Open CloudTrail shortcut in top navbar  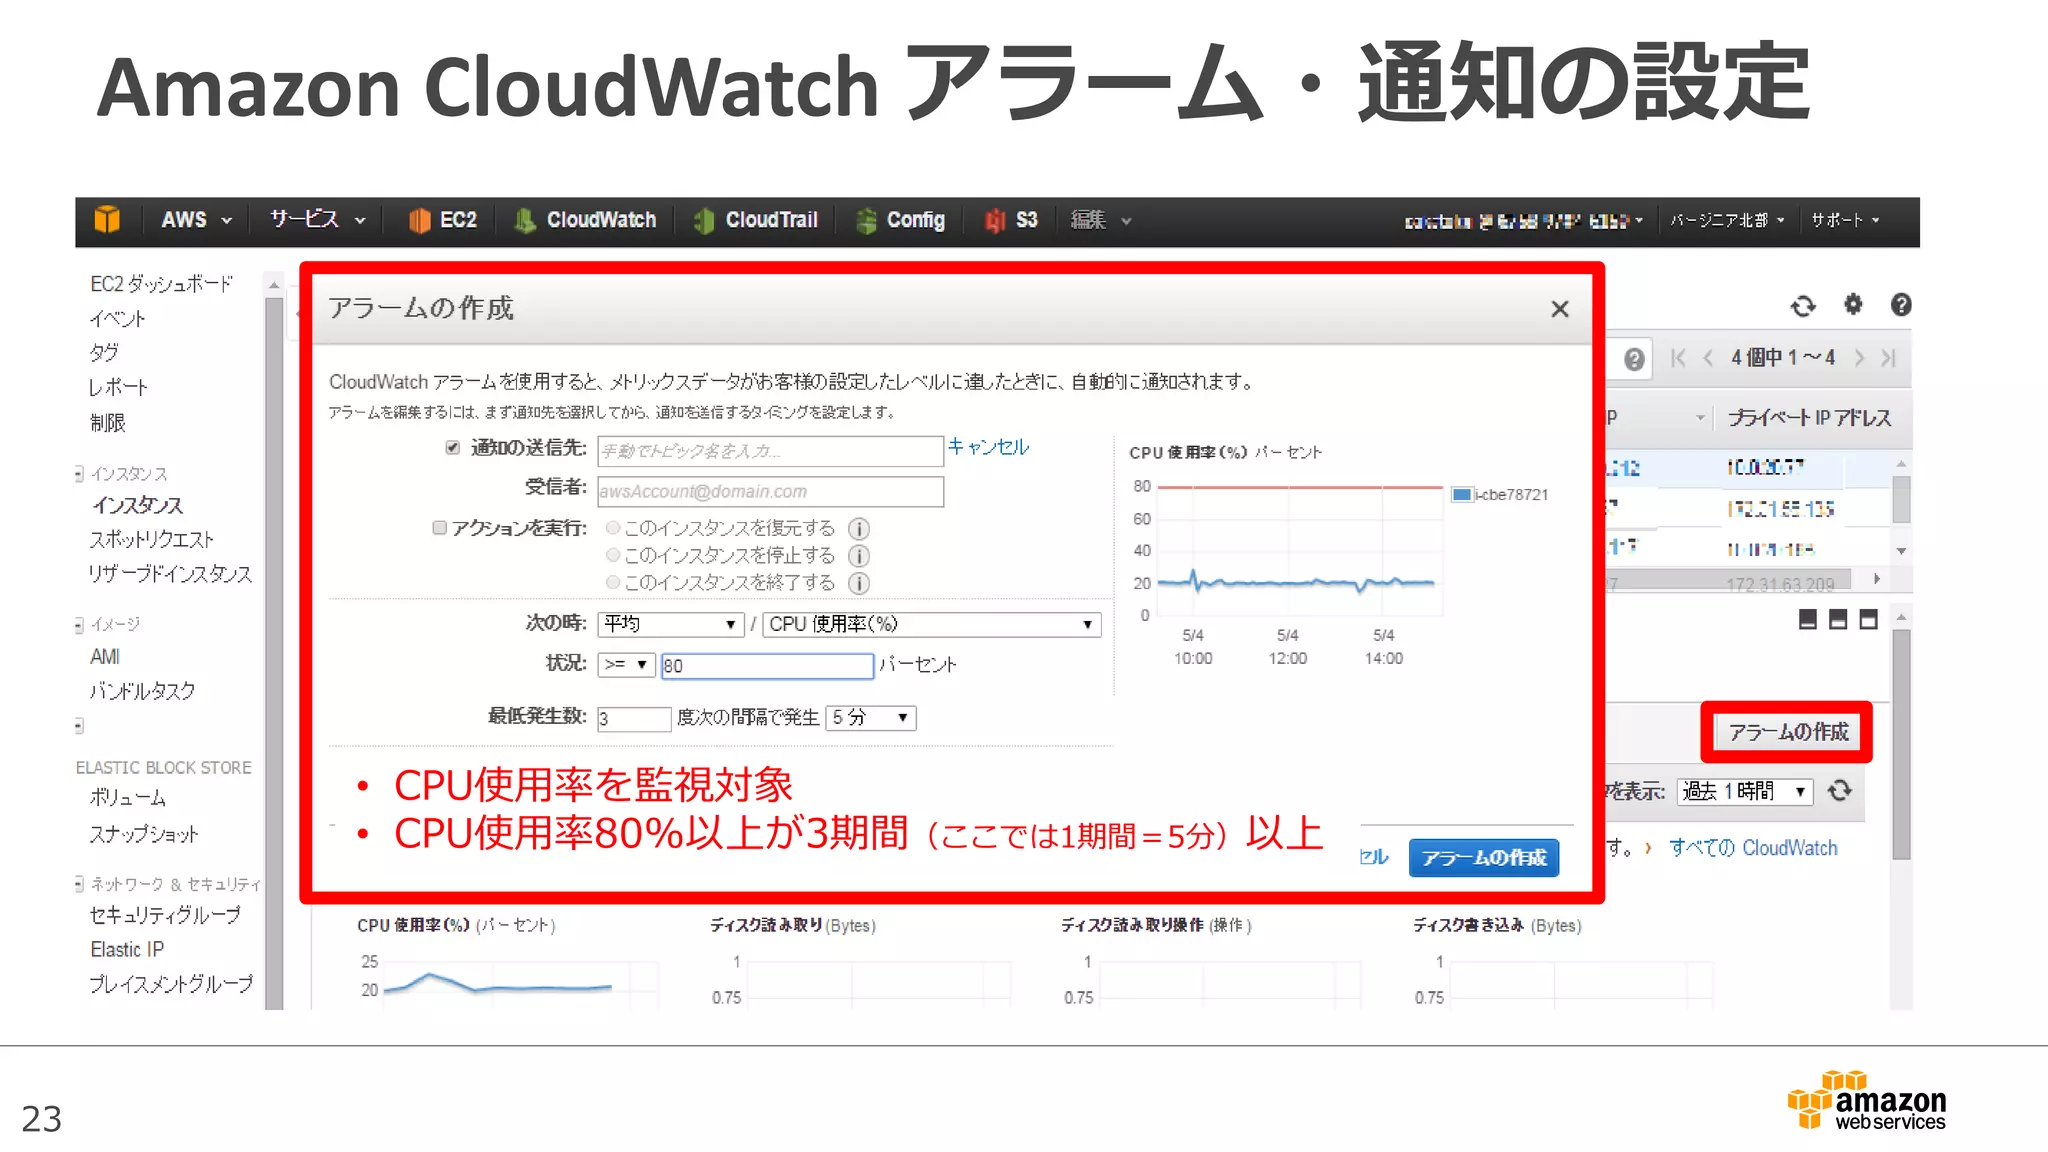pyautogui.click(x=756, y=220)
